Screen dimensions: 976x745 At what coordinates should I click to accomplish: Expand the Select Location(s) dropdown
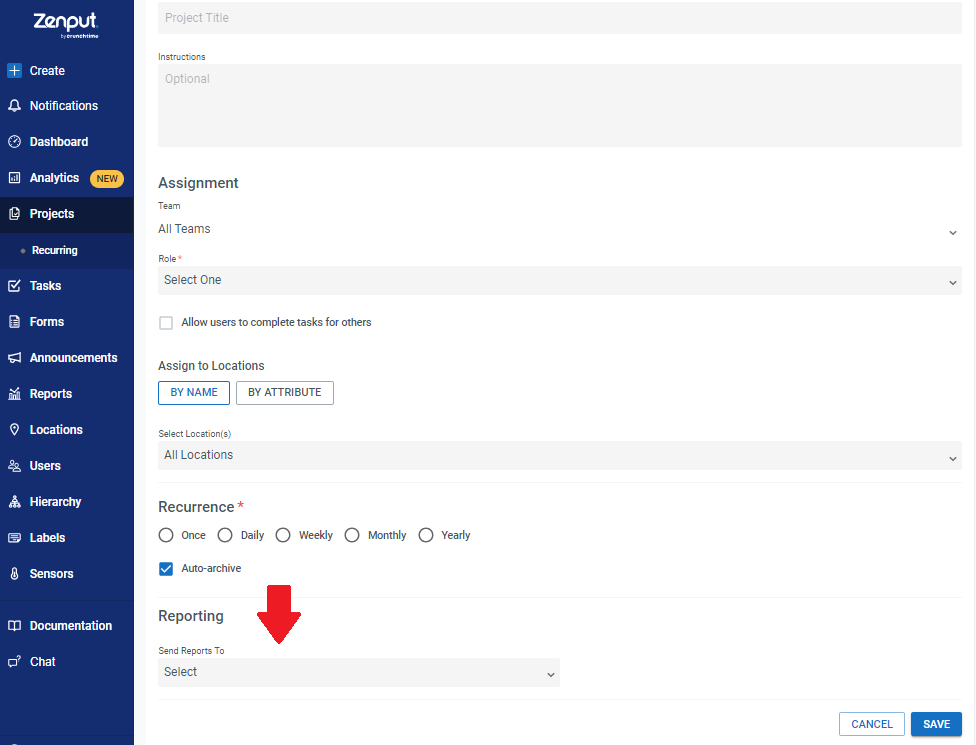tap(560, 456)
